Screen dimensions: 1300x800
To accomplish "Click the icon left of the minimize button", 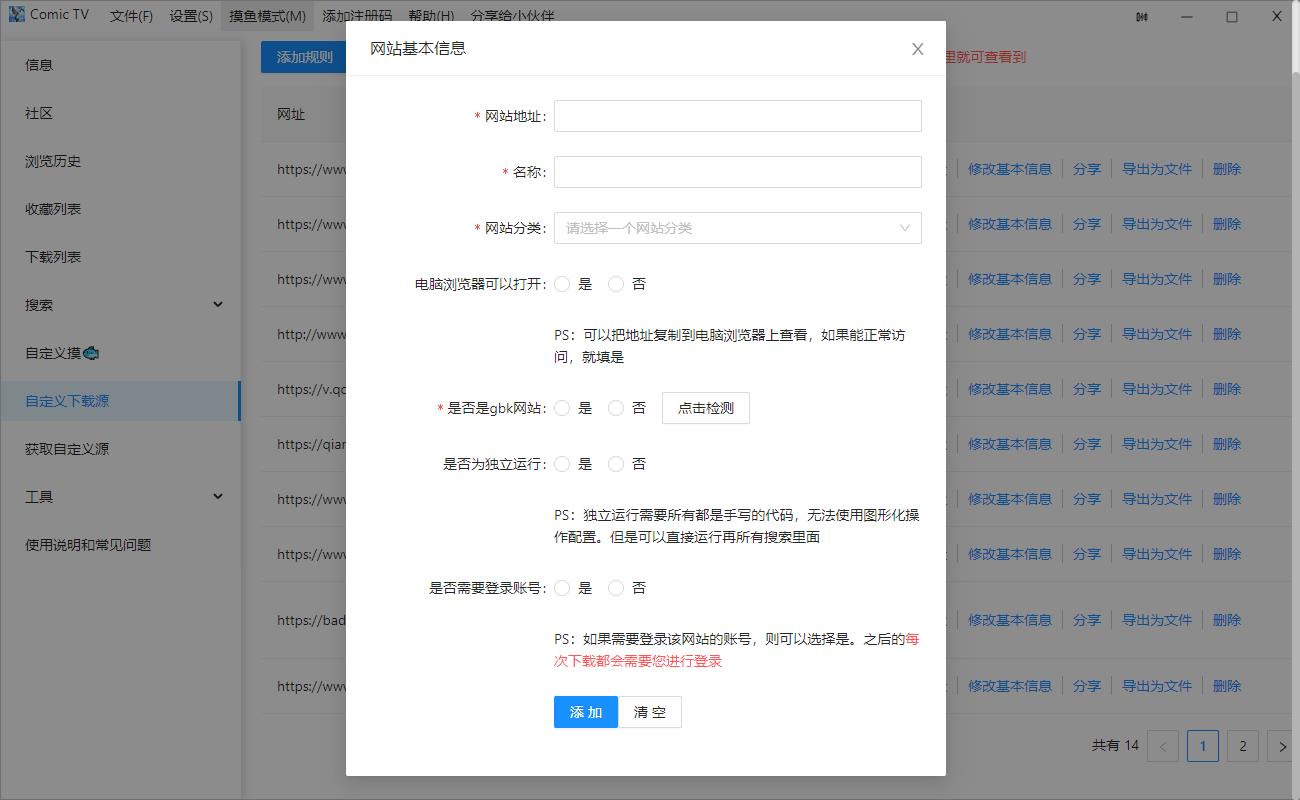I will [x=1142, y=16].
